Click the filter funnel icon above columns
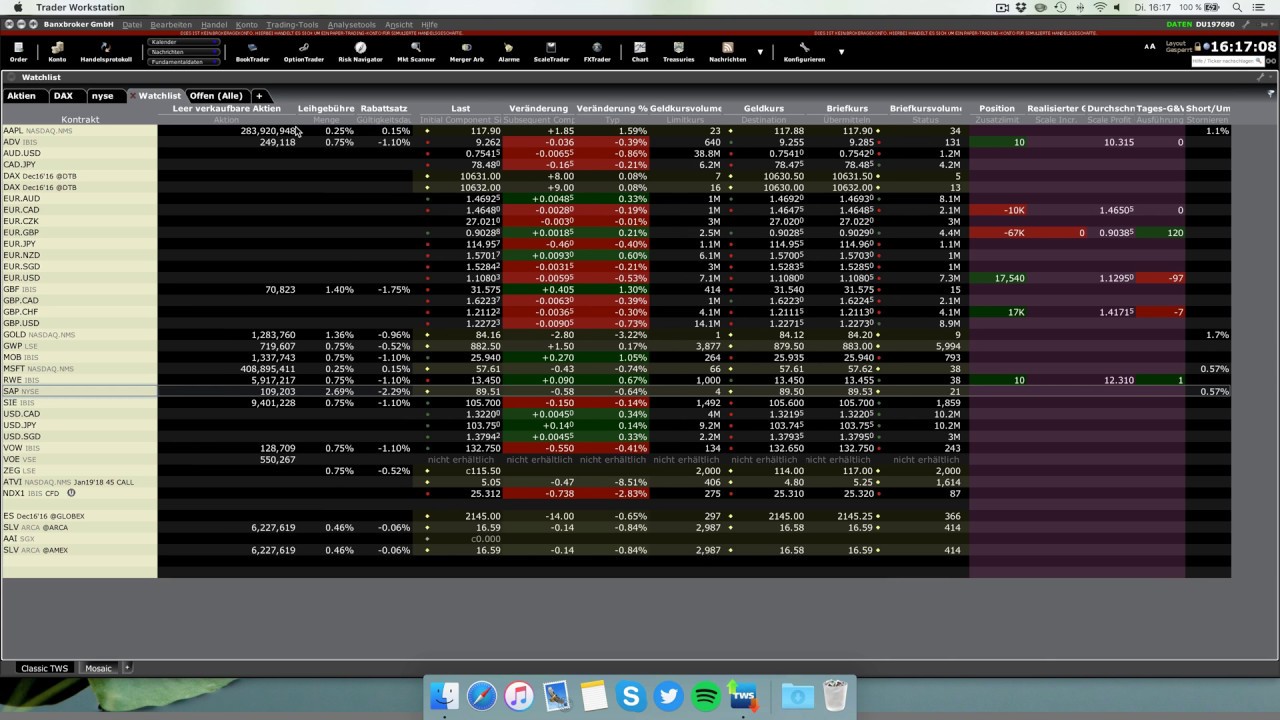1280x720 pixels. coord(1271,95)
